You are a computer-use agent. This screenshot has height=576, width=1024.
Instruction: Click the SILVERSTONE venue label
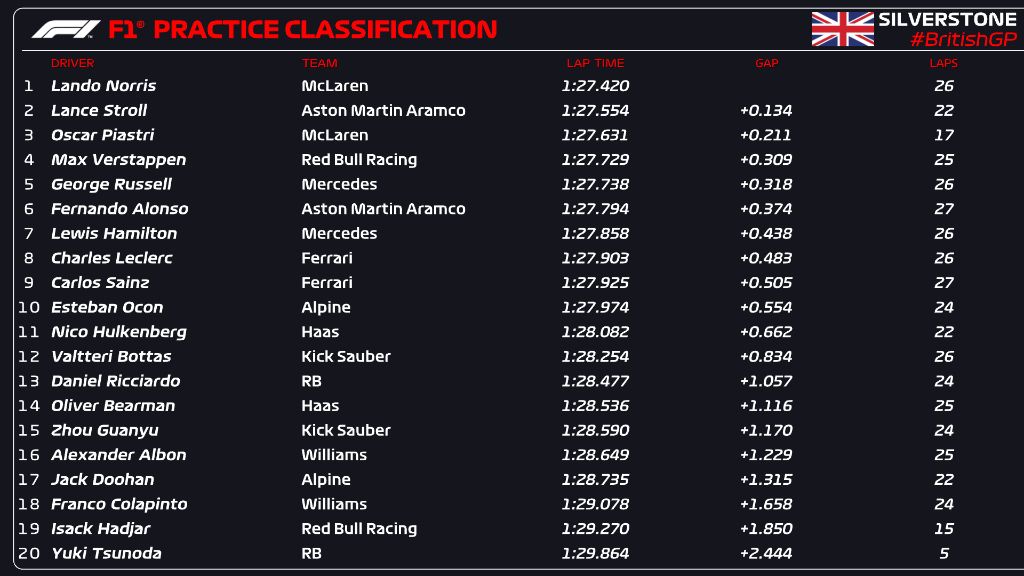[946, 19]
